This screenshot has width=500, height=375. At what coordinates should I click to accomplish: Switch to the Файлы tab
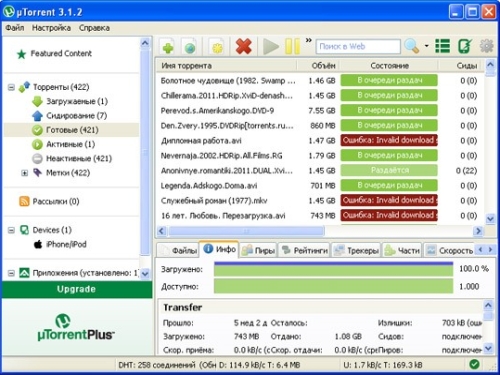[179, 250]
